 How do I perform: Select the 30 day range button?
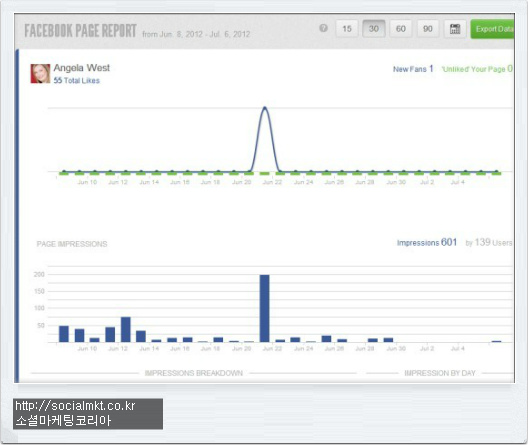click(x=374, y=29)
